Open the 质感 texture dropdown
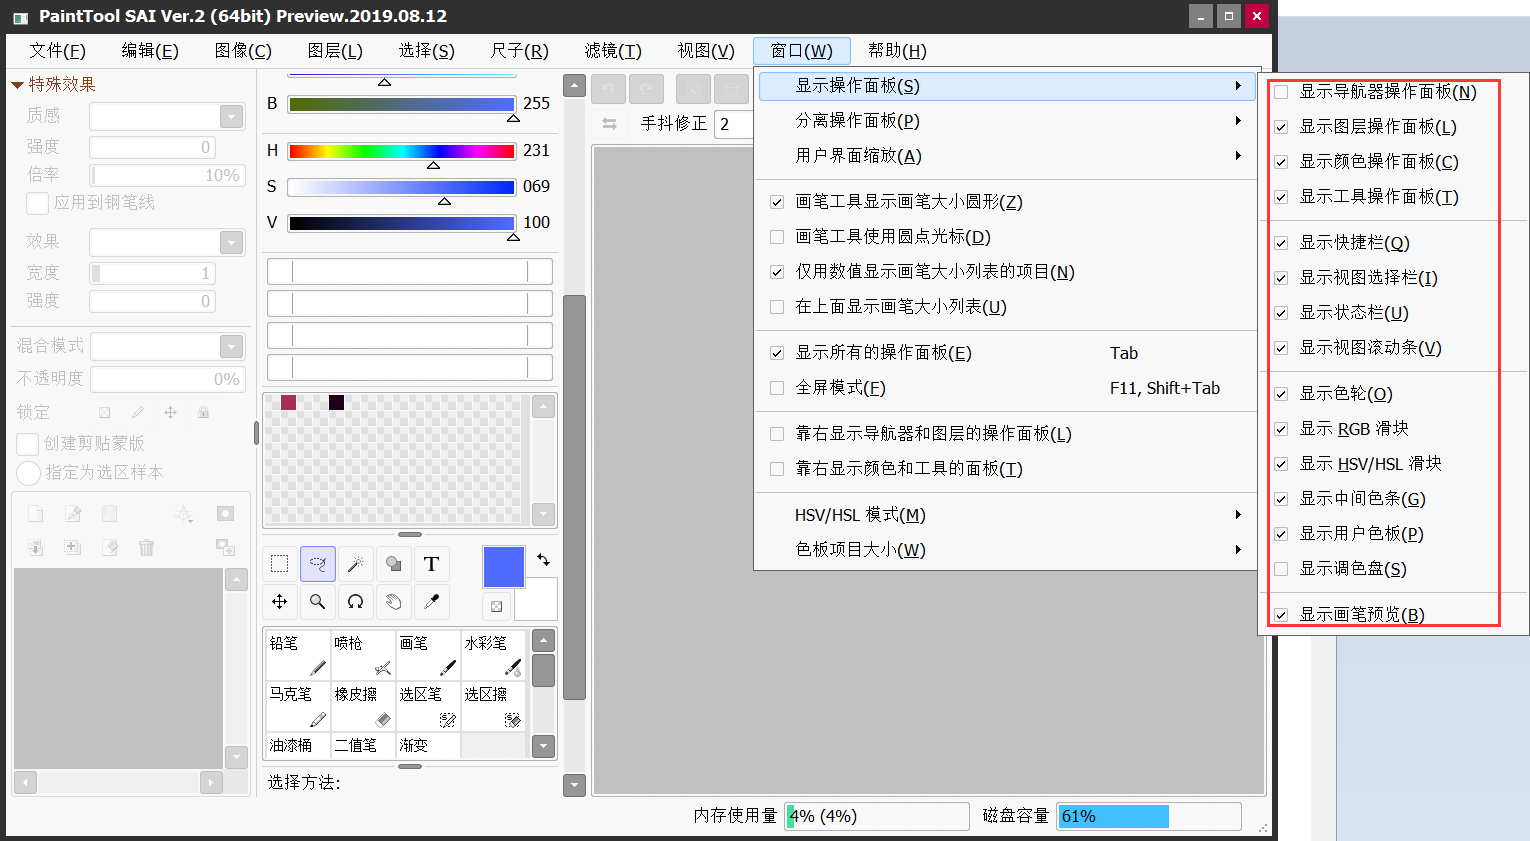 click(232, 116)
